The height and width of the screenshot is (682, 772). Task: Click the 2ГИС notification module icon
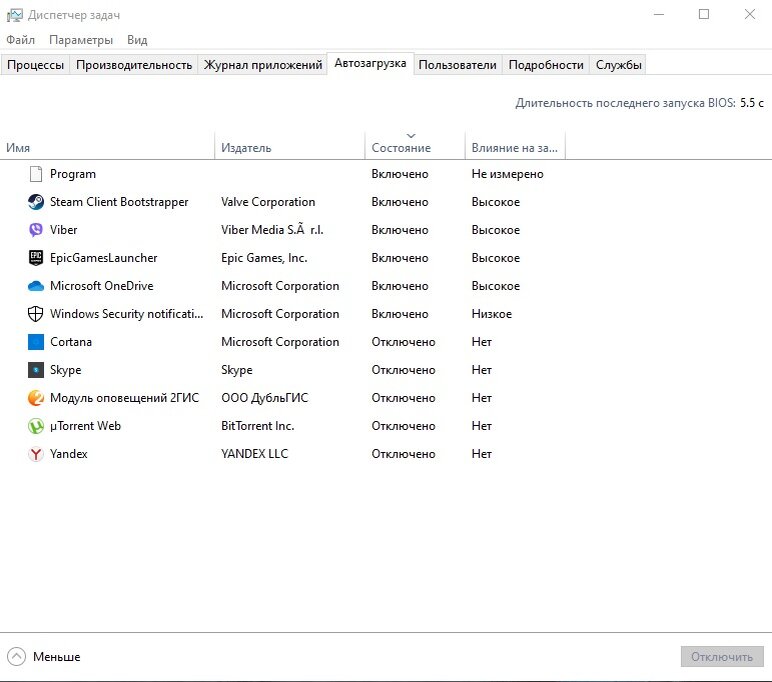pos(35,398)
